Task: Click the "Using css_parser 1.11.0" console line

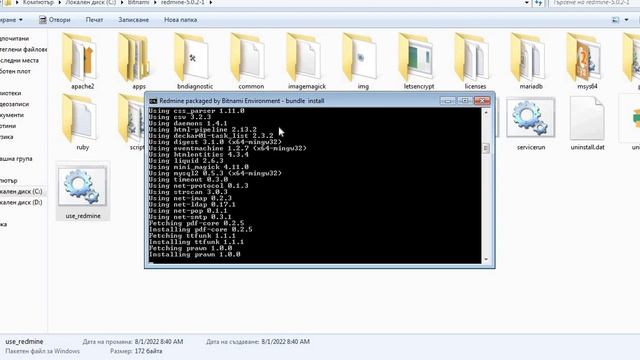Action: pos(196,111)
